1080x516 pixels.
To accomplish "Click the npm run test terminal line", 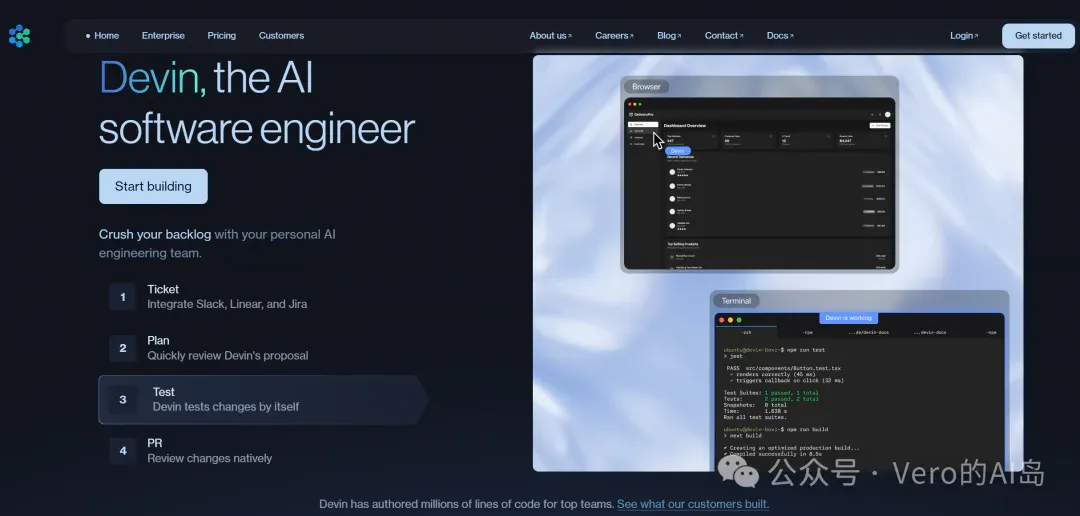I will pyautogui.click(x=774, y=350).
